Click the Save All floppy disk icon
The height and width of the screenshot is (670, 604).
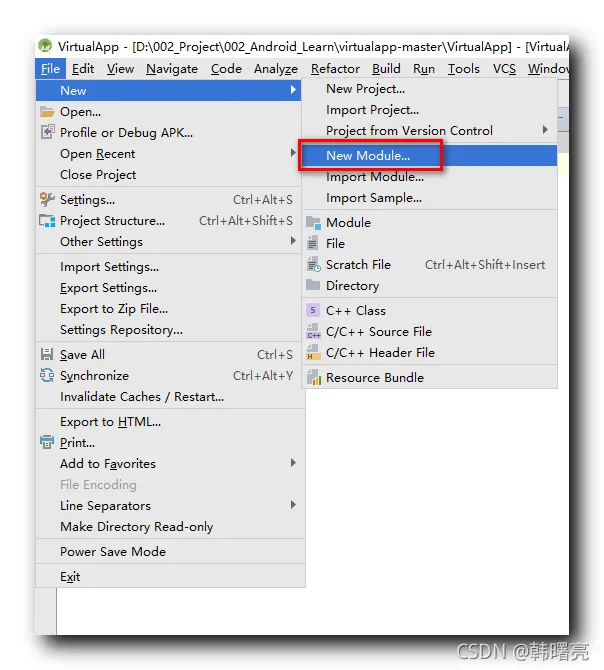47,354
